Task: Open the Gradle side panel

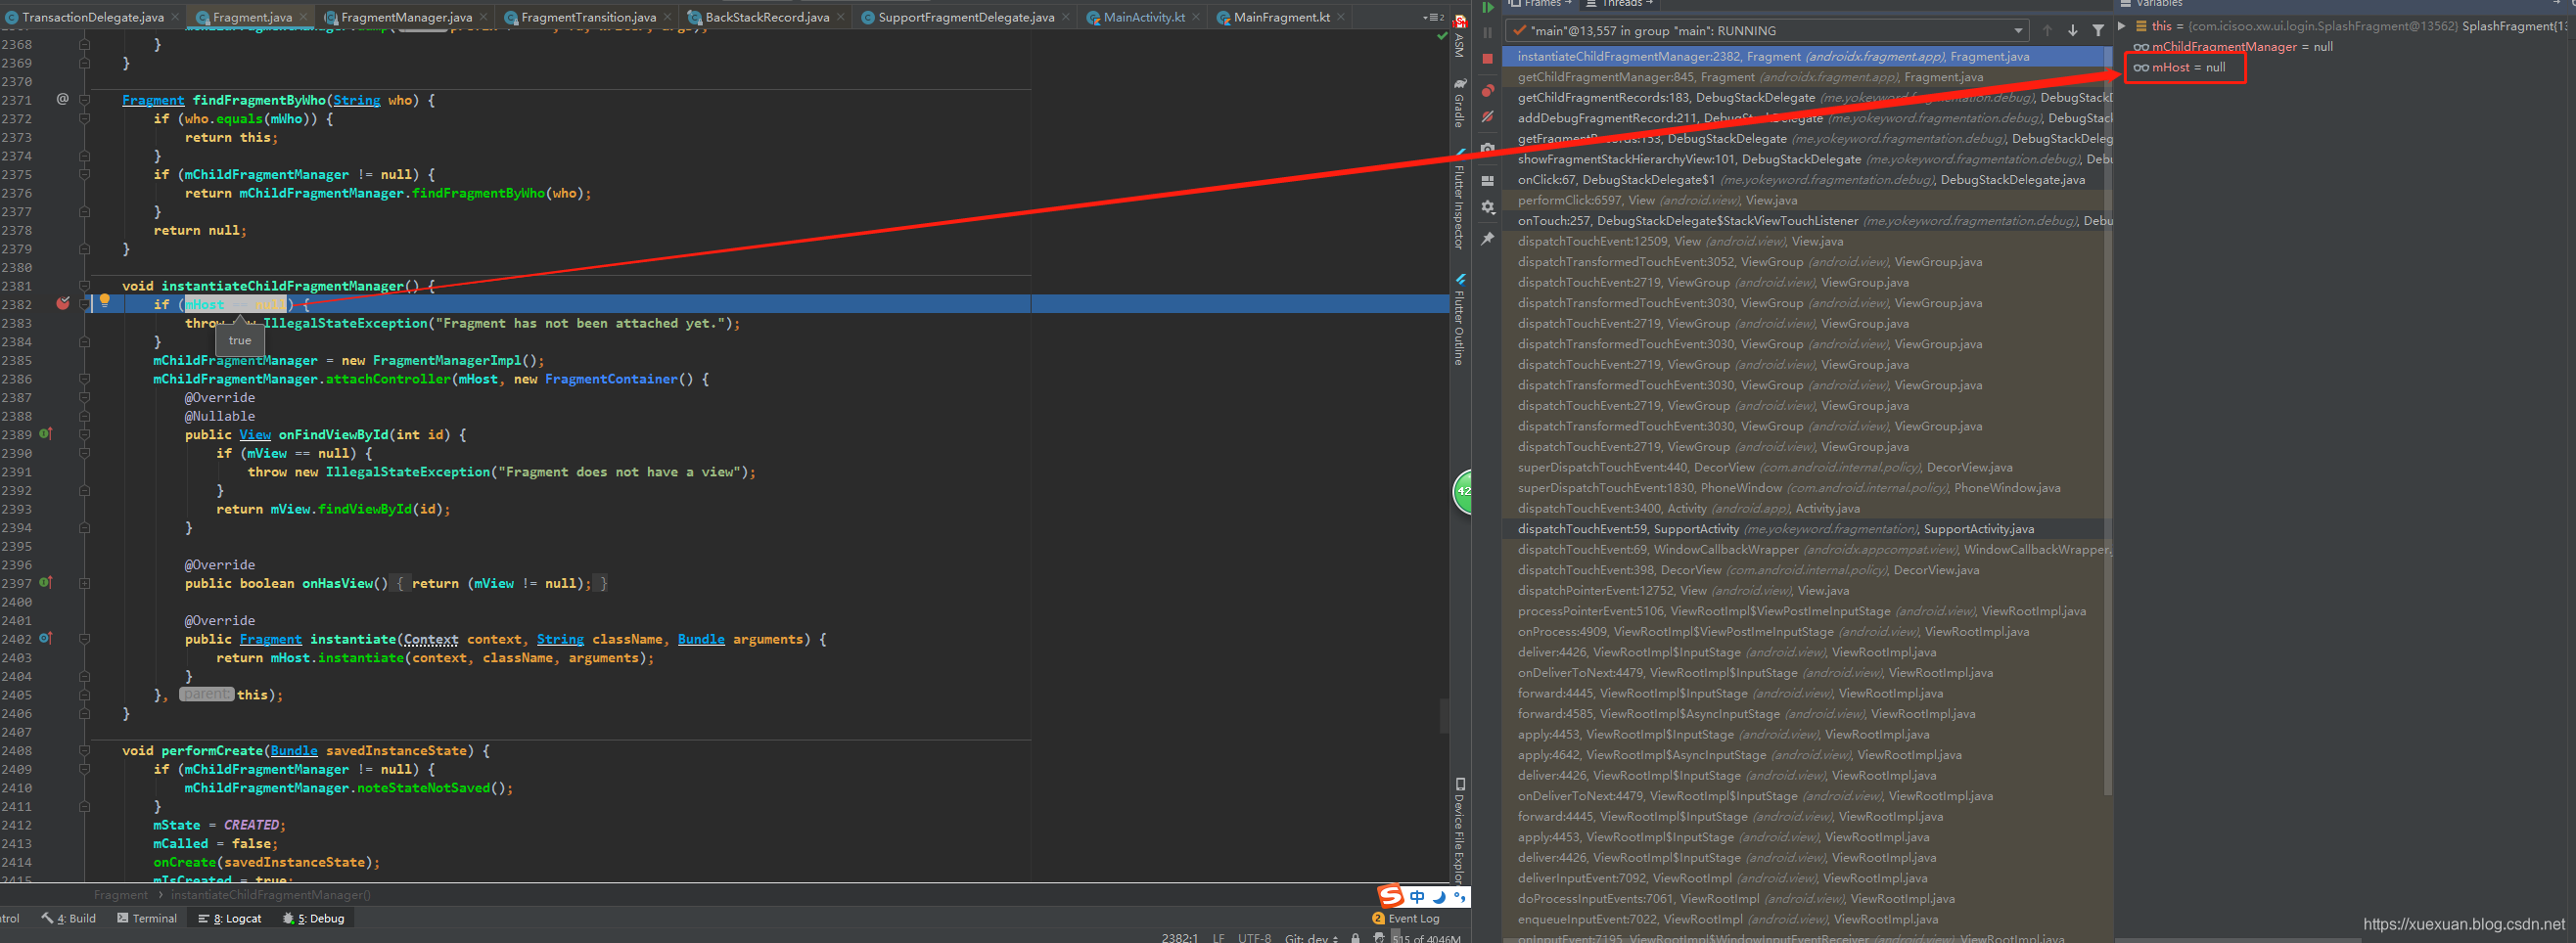Action: [x=1459, y=103]
